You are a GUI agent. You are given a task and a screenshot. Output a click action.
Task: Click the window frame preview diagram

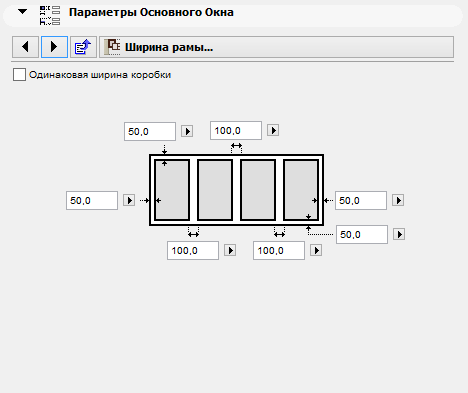coord(237,190)
